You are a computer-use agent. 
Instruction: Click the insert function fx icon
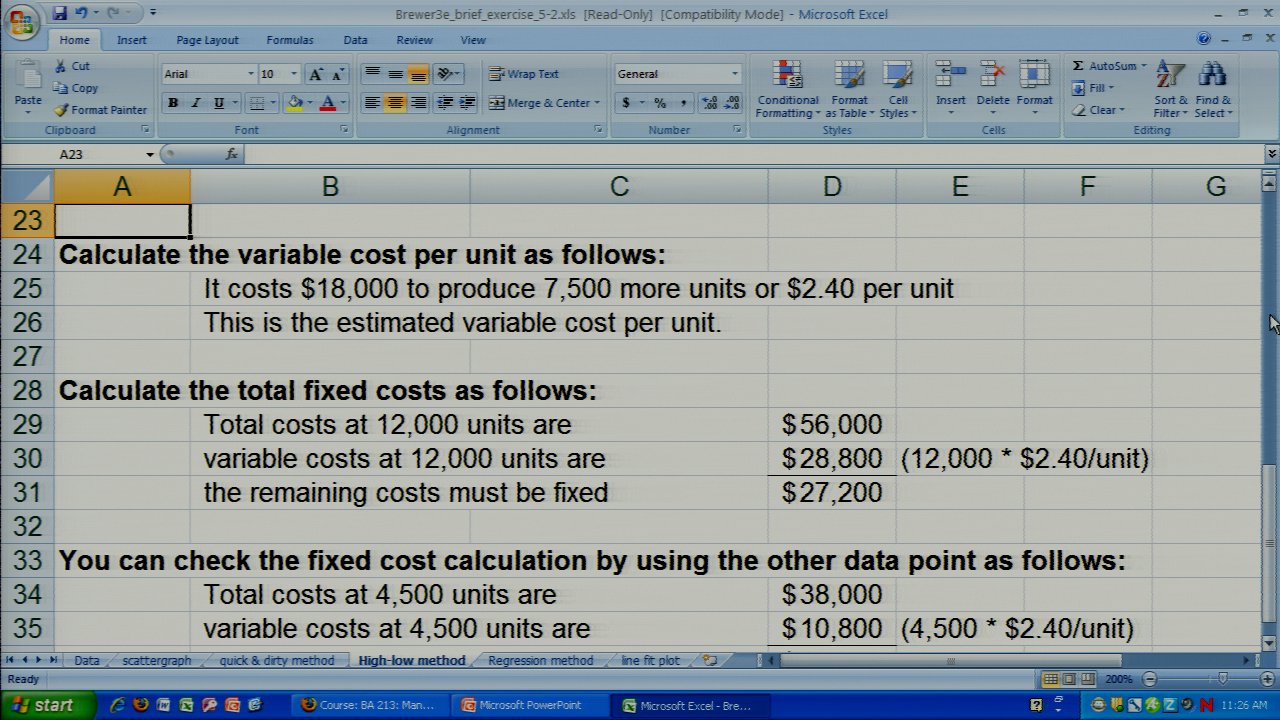(x=232, y=154)
